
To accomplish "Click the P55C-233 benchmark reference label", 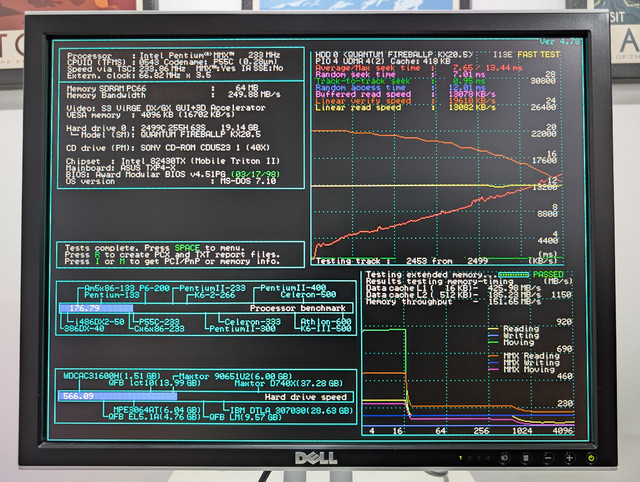I will coord(159,322).
